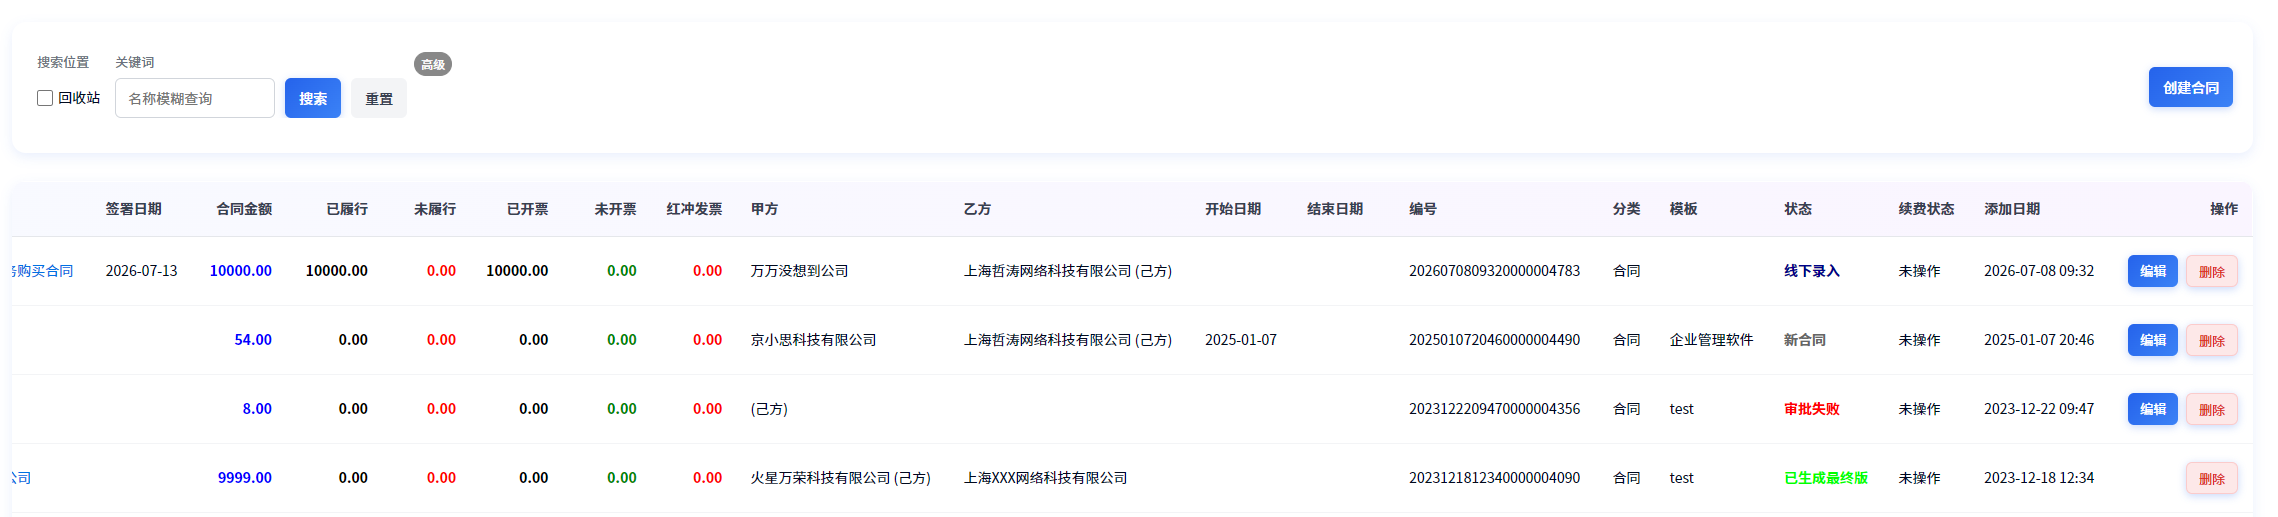Viewport: 2278px width, 517px height.
Task: Click the 重置 reset button
Action: pyautogui.click(x=379, y=98)
